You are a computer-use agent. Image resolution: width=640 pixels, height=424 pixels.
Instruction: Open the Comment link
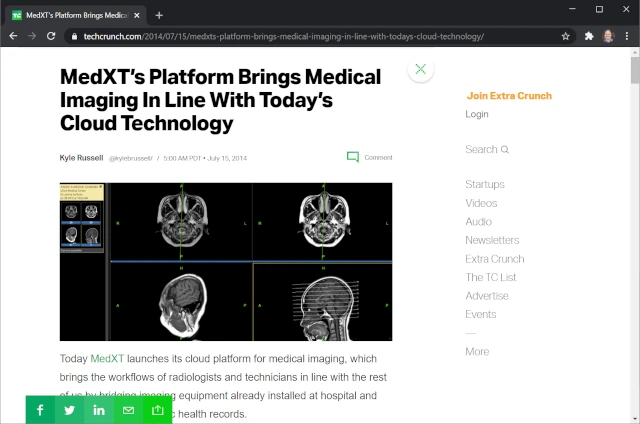coord(378,158)
